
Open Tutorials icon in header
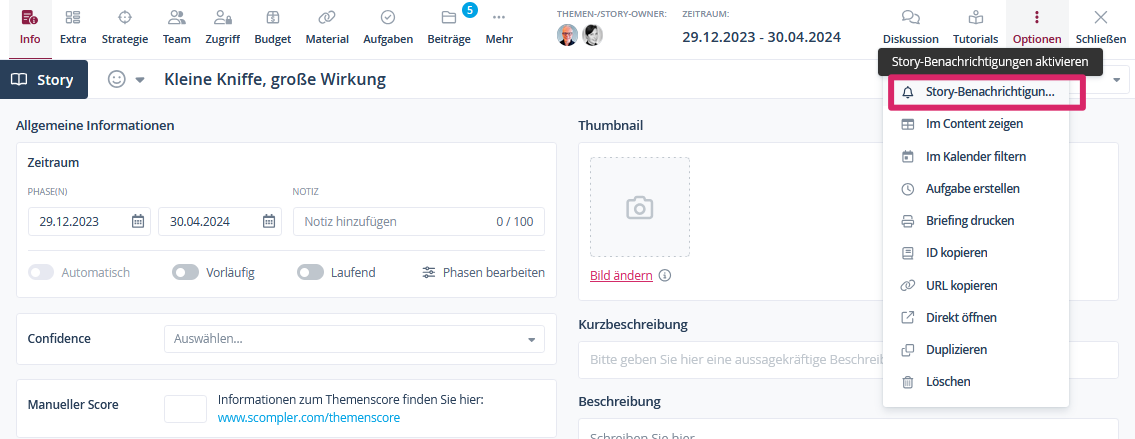pos(975,18)
